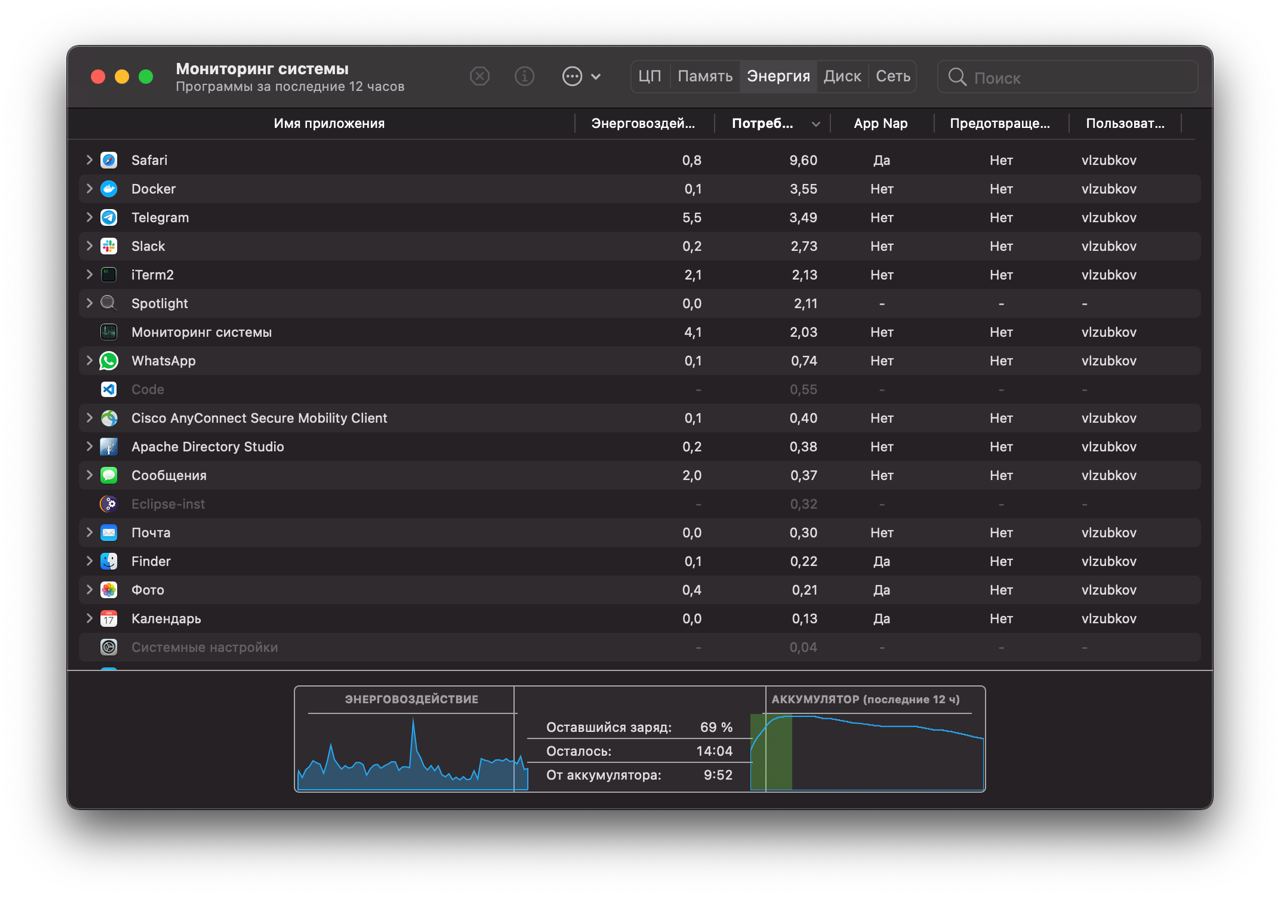The width and height of the screenshot is (1280, 898).
Task: Expand the Telegram row
Action: click(x=89, y=217)
